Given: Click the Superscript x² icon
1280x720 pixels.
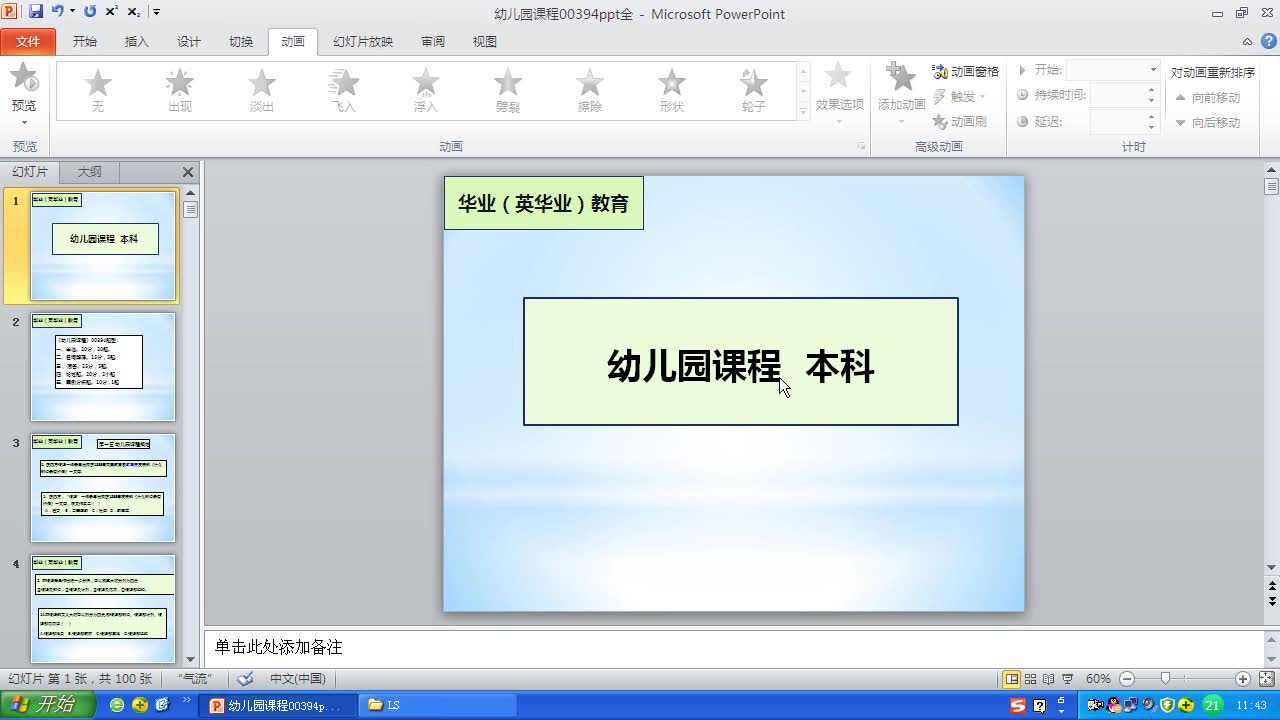Looking at the screenshot, I should 112,12.
